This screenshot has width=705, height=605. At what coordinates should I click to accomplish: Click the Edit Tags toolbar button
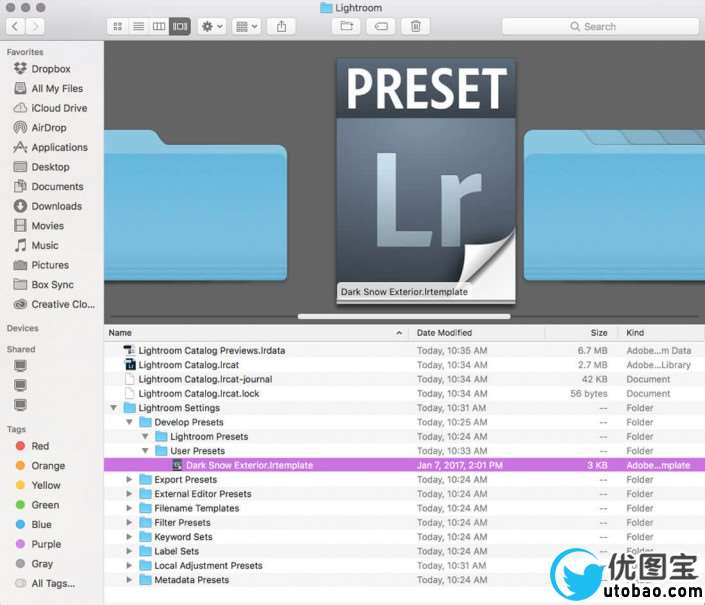(381, 27)
